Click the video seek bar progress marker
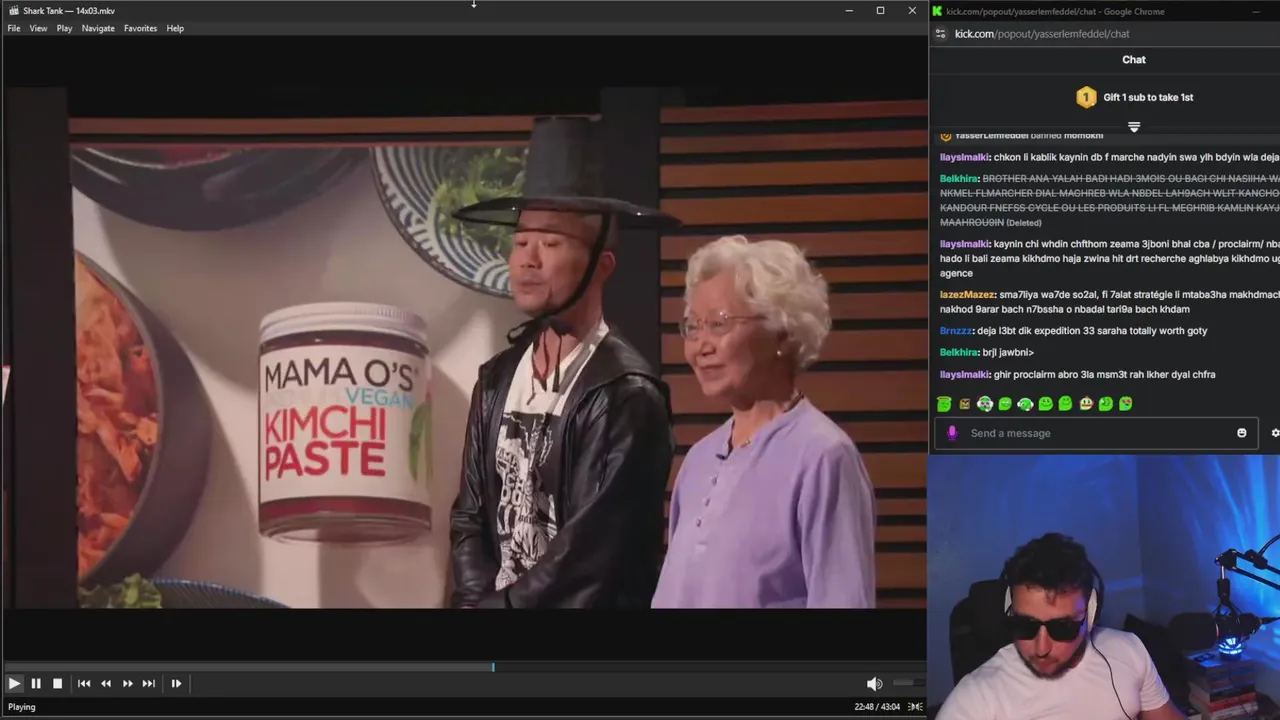This screenshot has width=1280, height=720. 493,667
